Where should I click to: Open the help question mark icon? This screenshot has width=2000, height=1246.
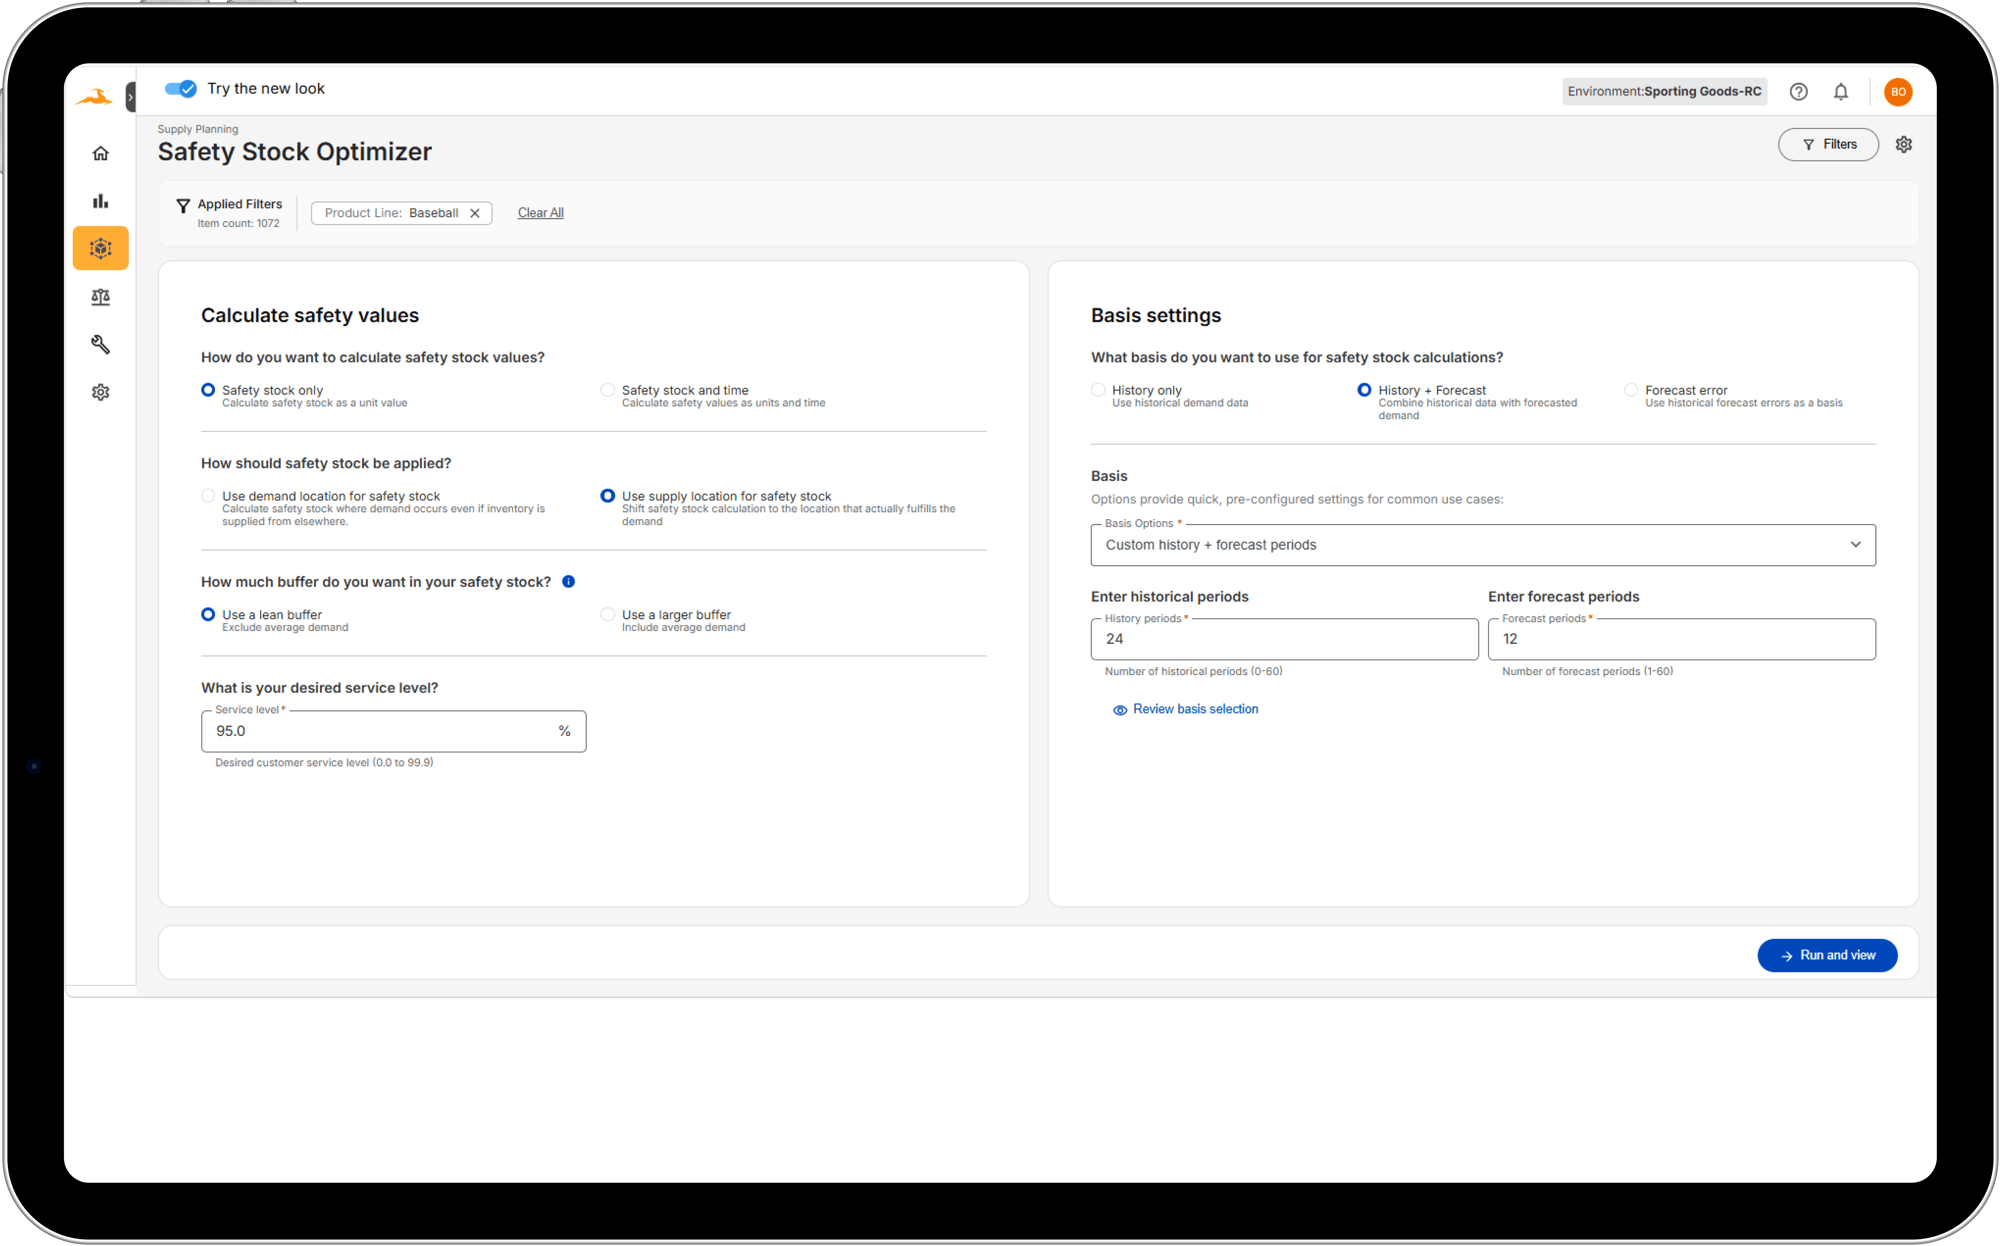pos(1798,92)
